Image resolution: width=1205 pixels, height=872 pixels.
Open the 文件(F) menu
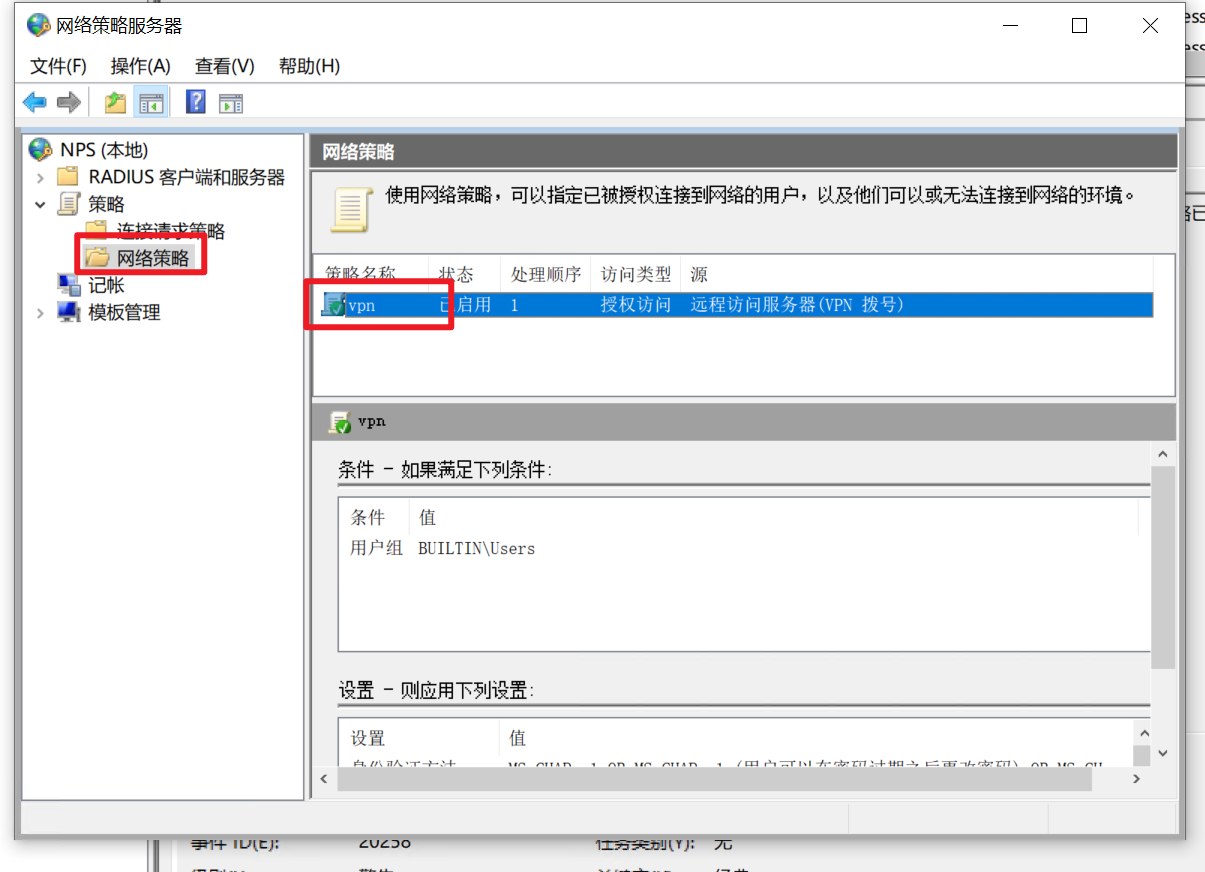pos(58,66)
